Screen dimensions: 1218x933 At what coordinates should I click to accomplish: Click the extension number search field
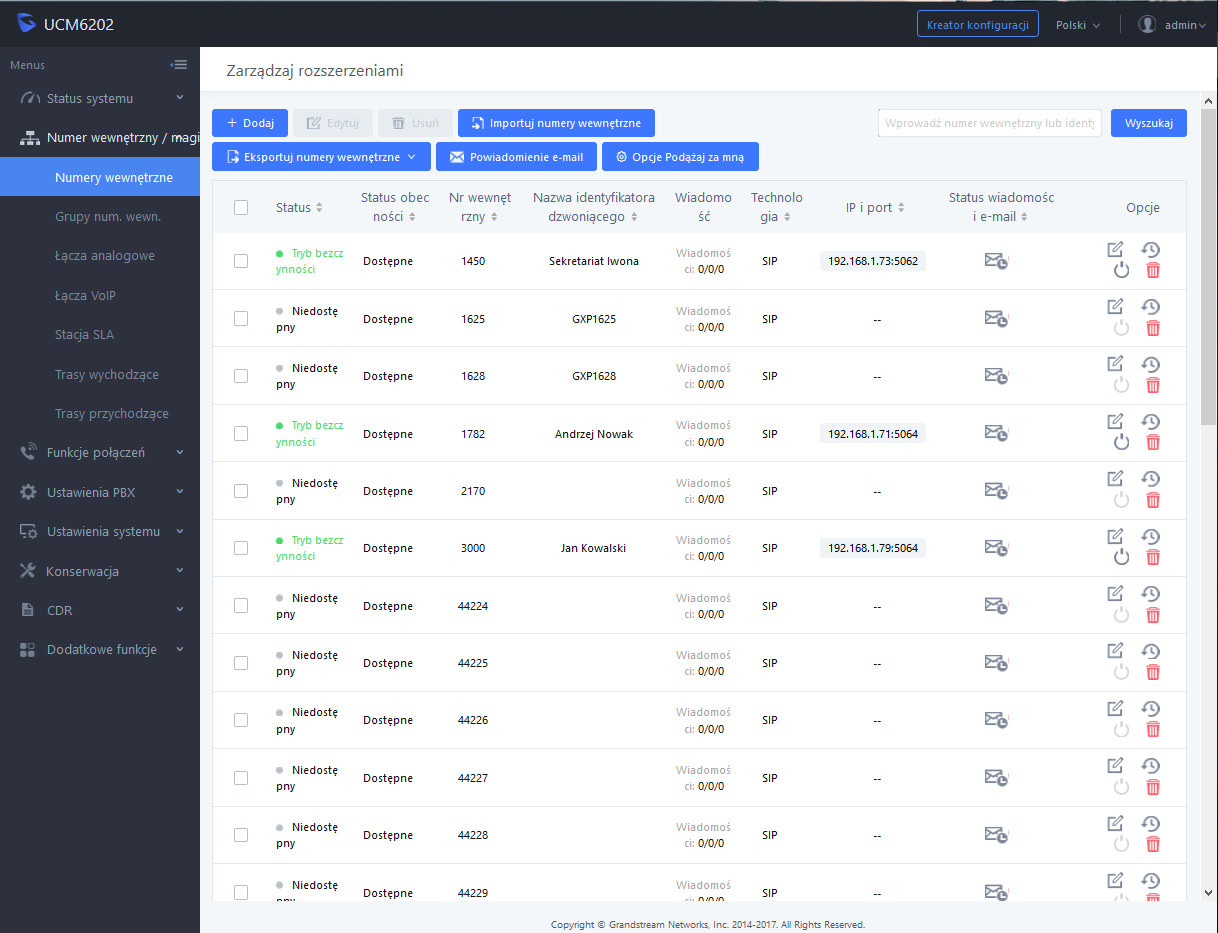(x=989, y=123)
